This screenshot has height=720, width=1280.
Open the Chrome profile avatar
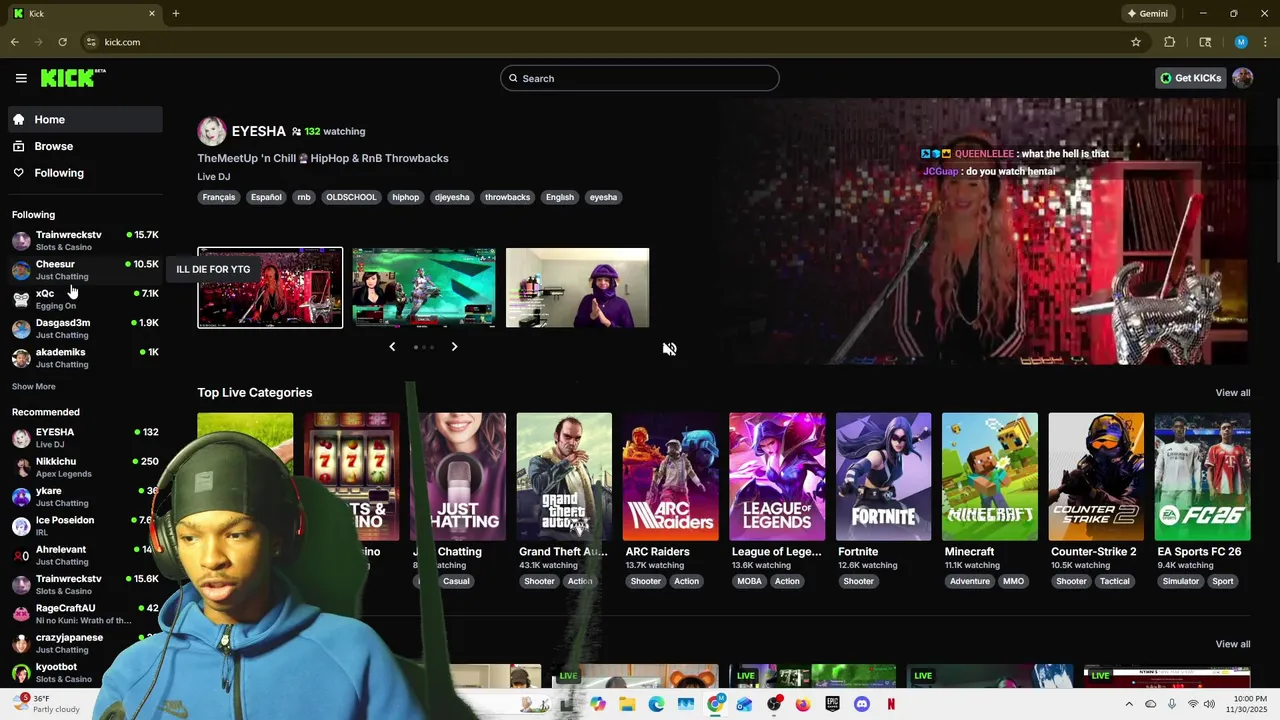tap(1241, 42)
